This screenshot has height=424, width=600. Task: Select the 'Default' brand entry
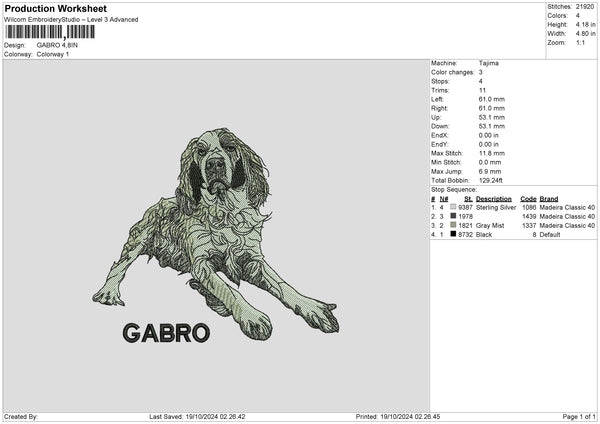coord(550,235)
